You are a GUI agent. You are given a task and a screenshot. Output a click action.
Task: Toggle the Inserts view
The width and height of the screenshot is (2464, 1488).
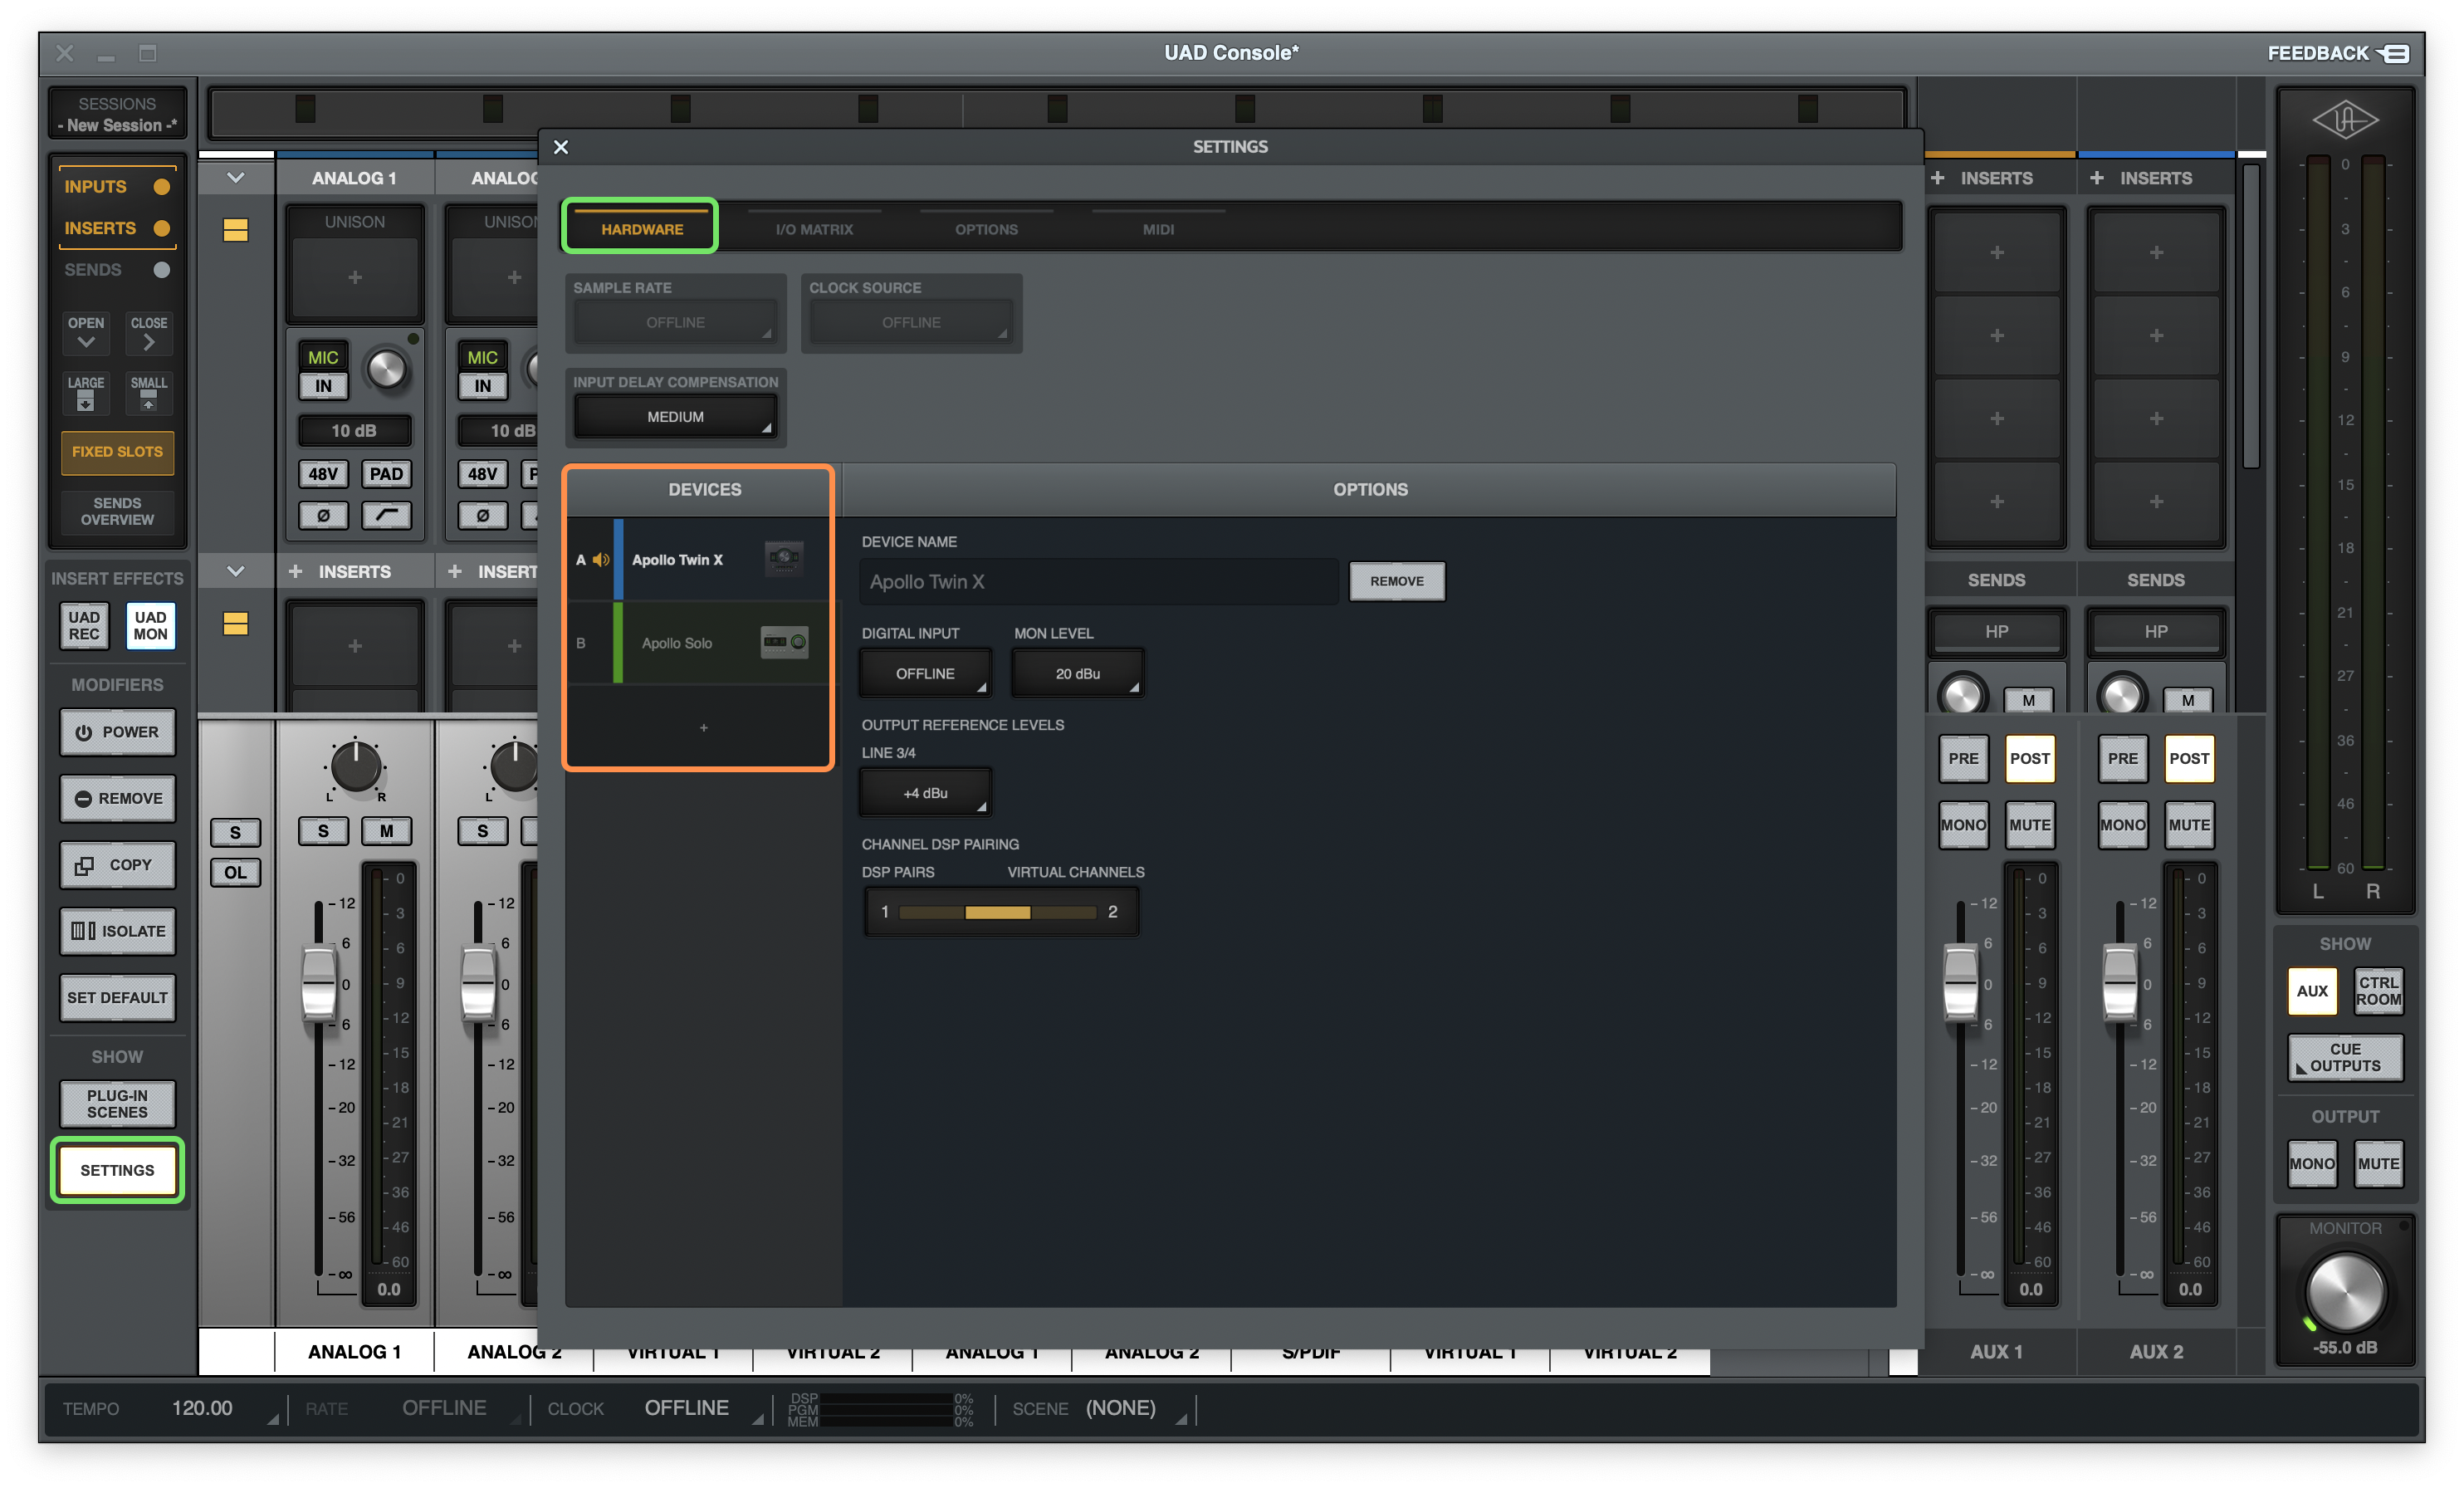click(117, 228)
